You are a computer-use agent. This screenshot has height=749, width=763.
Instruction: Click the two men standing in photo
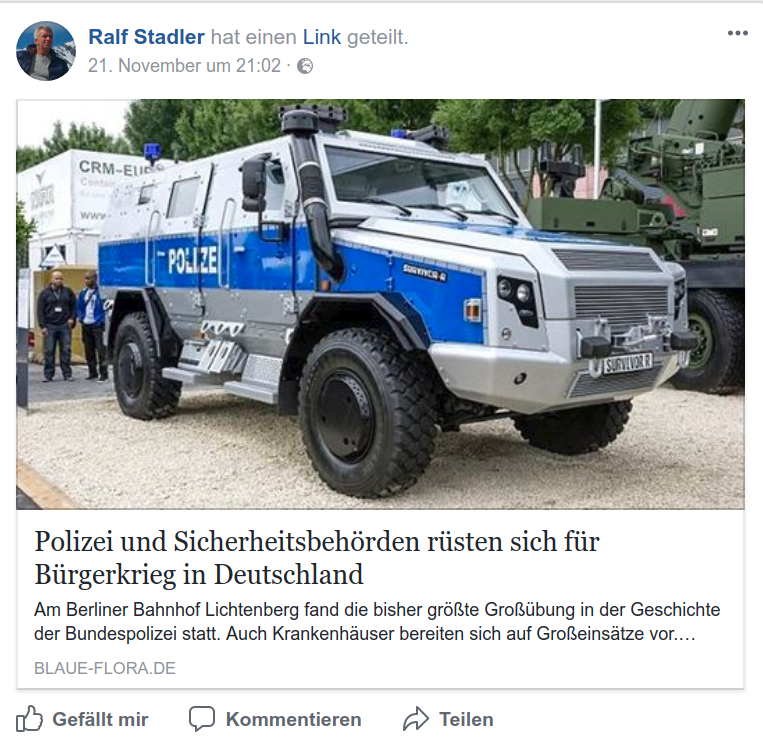point(73,325)
